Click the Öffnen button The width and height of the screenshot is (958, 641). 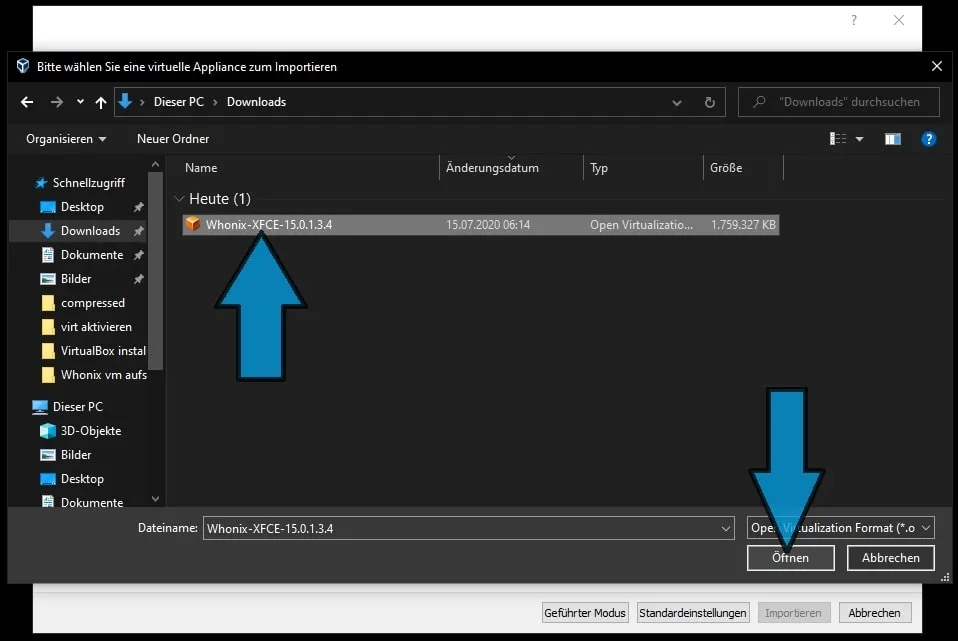tap(790, 558)
